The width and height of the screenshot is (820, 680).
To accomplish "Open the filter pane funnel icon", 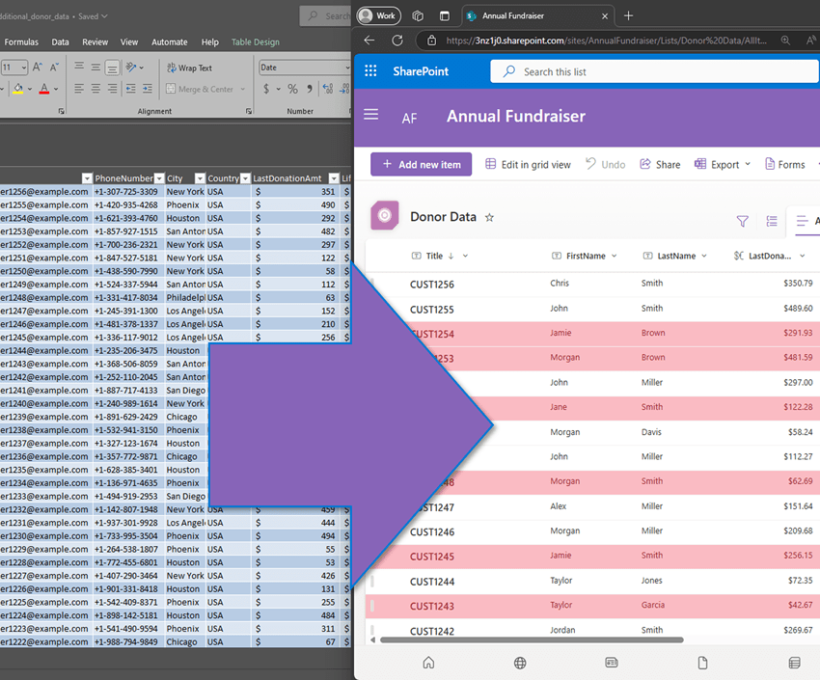I will (x=742, y=221).
